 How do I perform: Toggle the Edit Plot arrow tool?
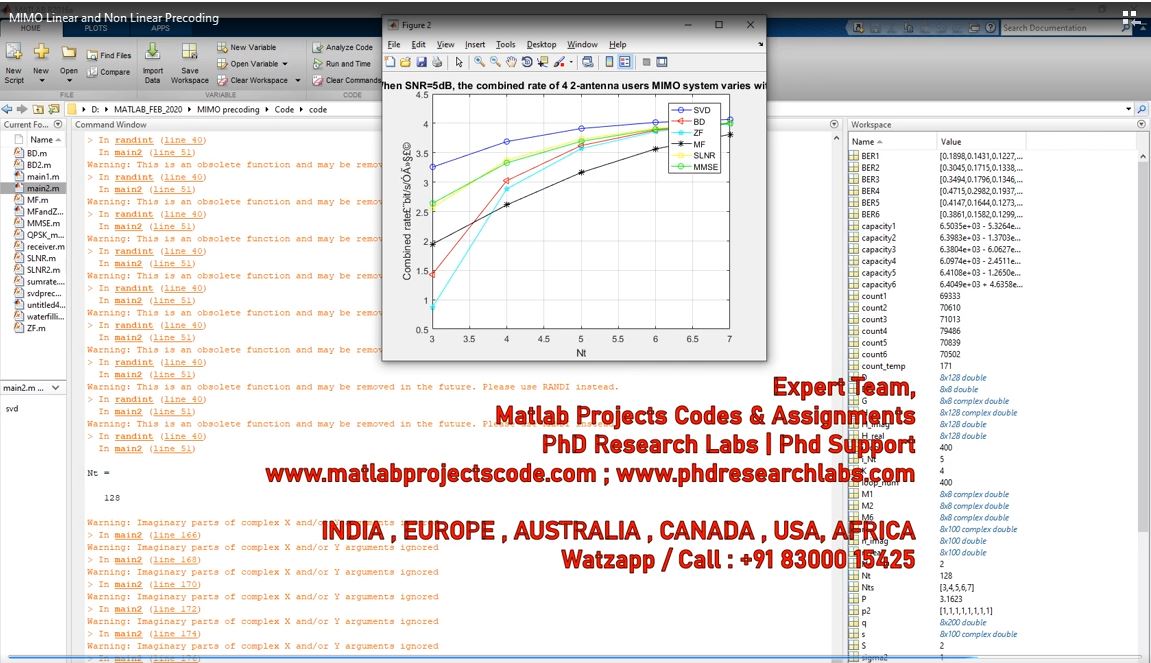click(459, 62)
